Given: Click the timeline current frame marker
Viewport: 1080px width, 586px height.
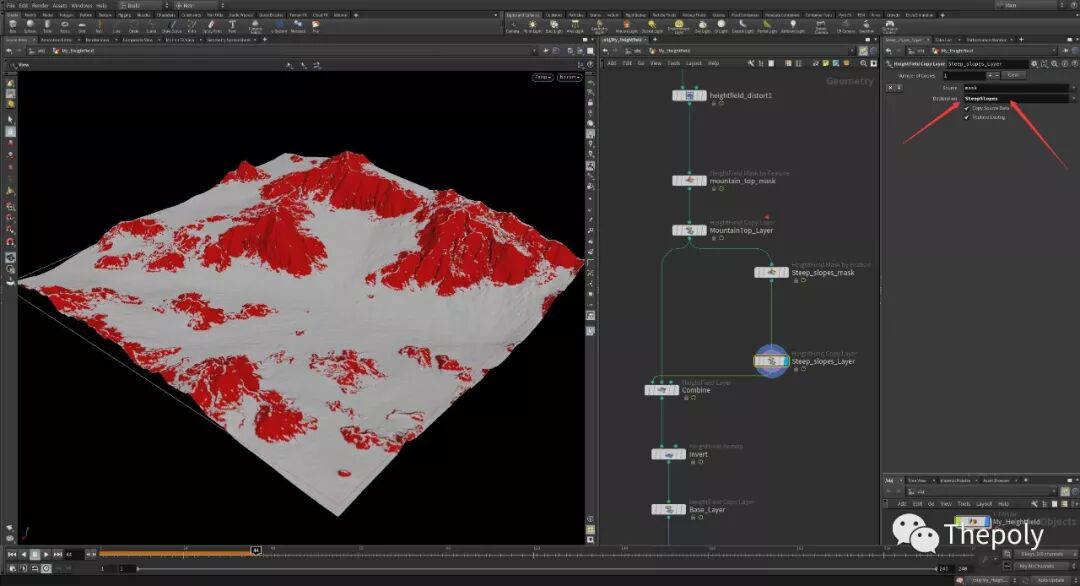Looking at the screenshot, I should coord(256,550).
